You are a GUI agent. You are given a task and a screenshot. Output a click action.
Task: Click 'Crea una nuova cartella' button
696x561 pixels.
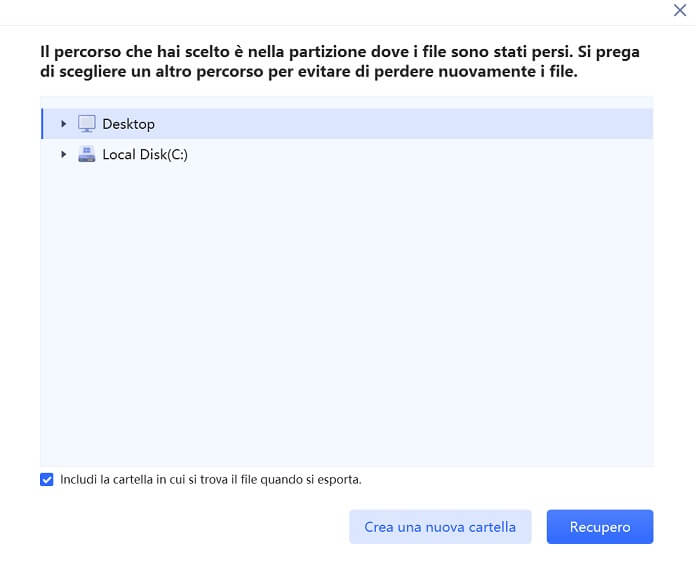point(440,527)
